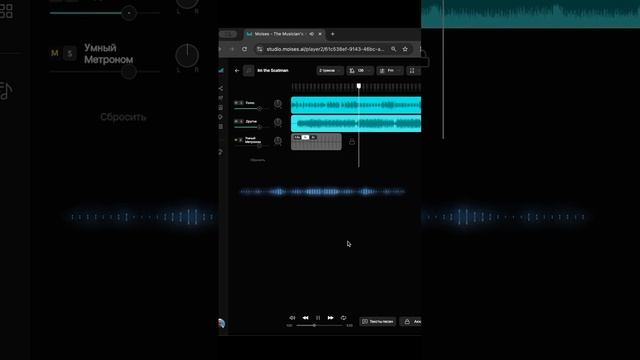
Task: Click the Голос track volume slider
Action: 250,109
